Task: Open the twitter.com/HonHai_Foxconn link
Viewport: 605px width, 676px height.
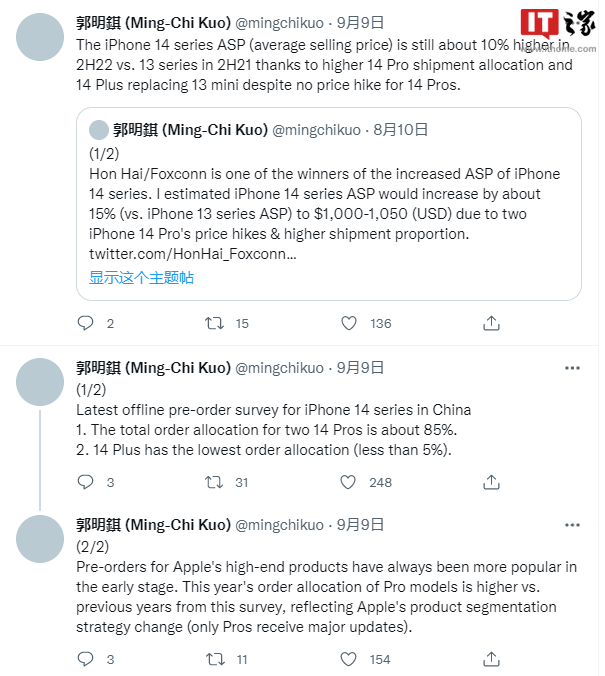Action: pyautogui.click(x=192, y=254)
